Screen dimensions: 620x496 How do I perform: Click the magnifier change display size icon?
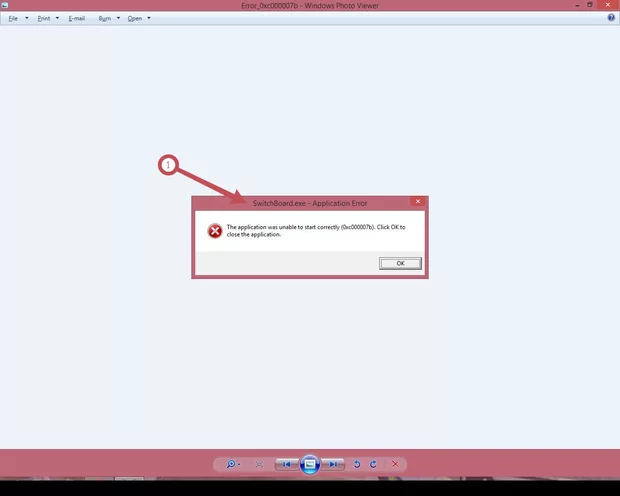tap(231, 464)
